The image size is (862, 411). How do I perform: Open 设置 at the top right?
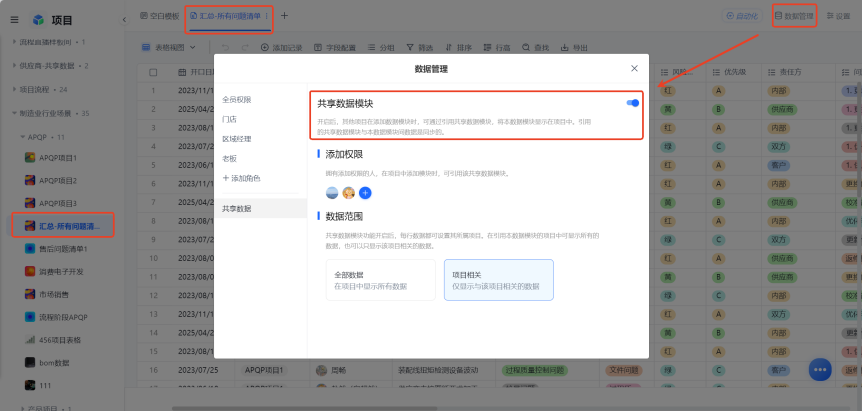point(838,16)
